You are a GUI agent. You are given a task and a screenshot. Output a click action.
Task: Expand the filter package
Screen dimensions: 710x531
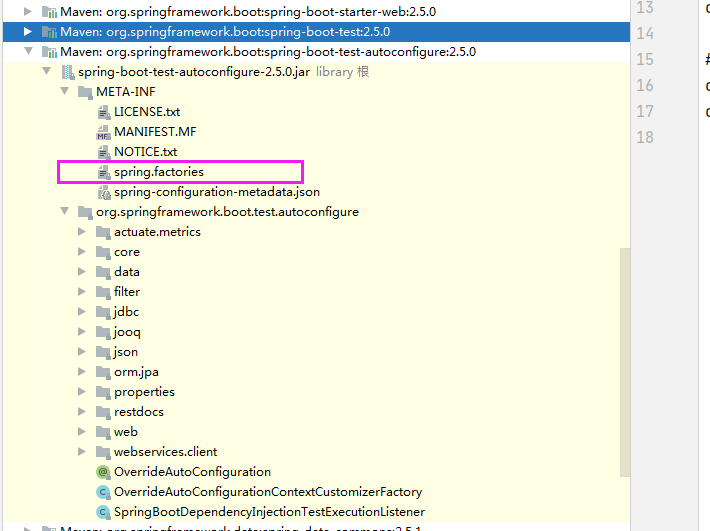coord(82,292)
